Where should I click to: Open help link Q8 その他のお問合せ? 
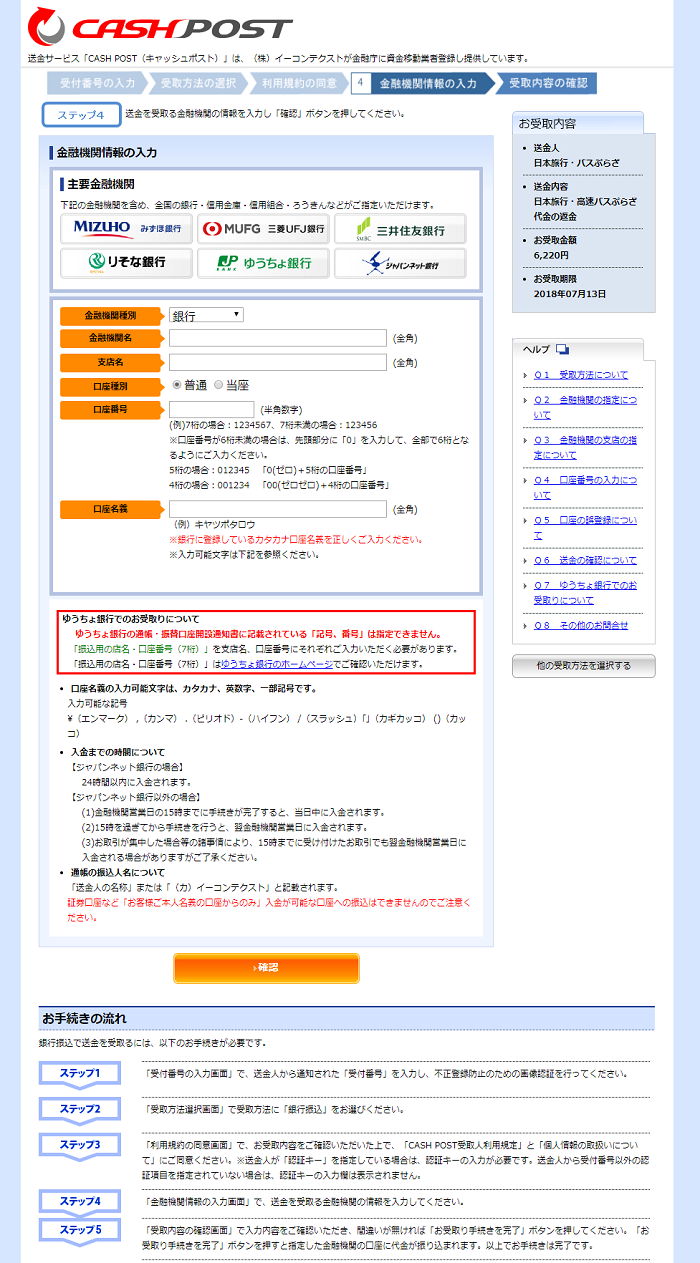coord(581,626)
